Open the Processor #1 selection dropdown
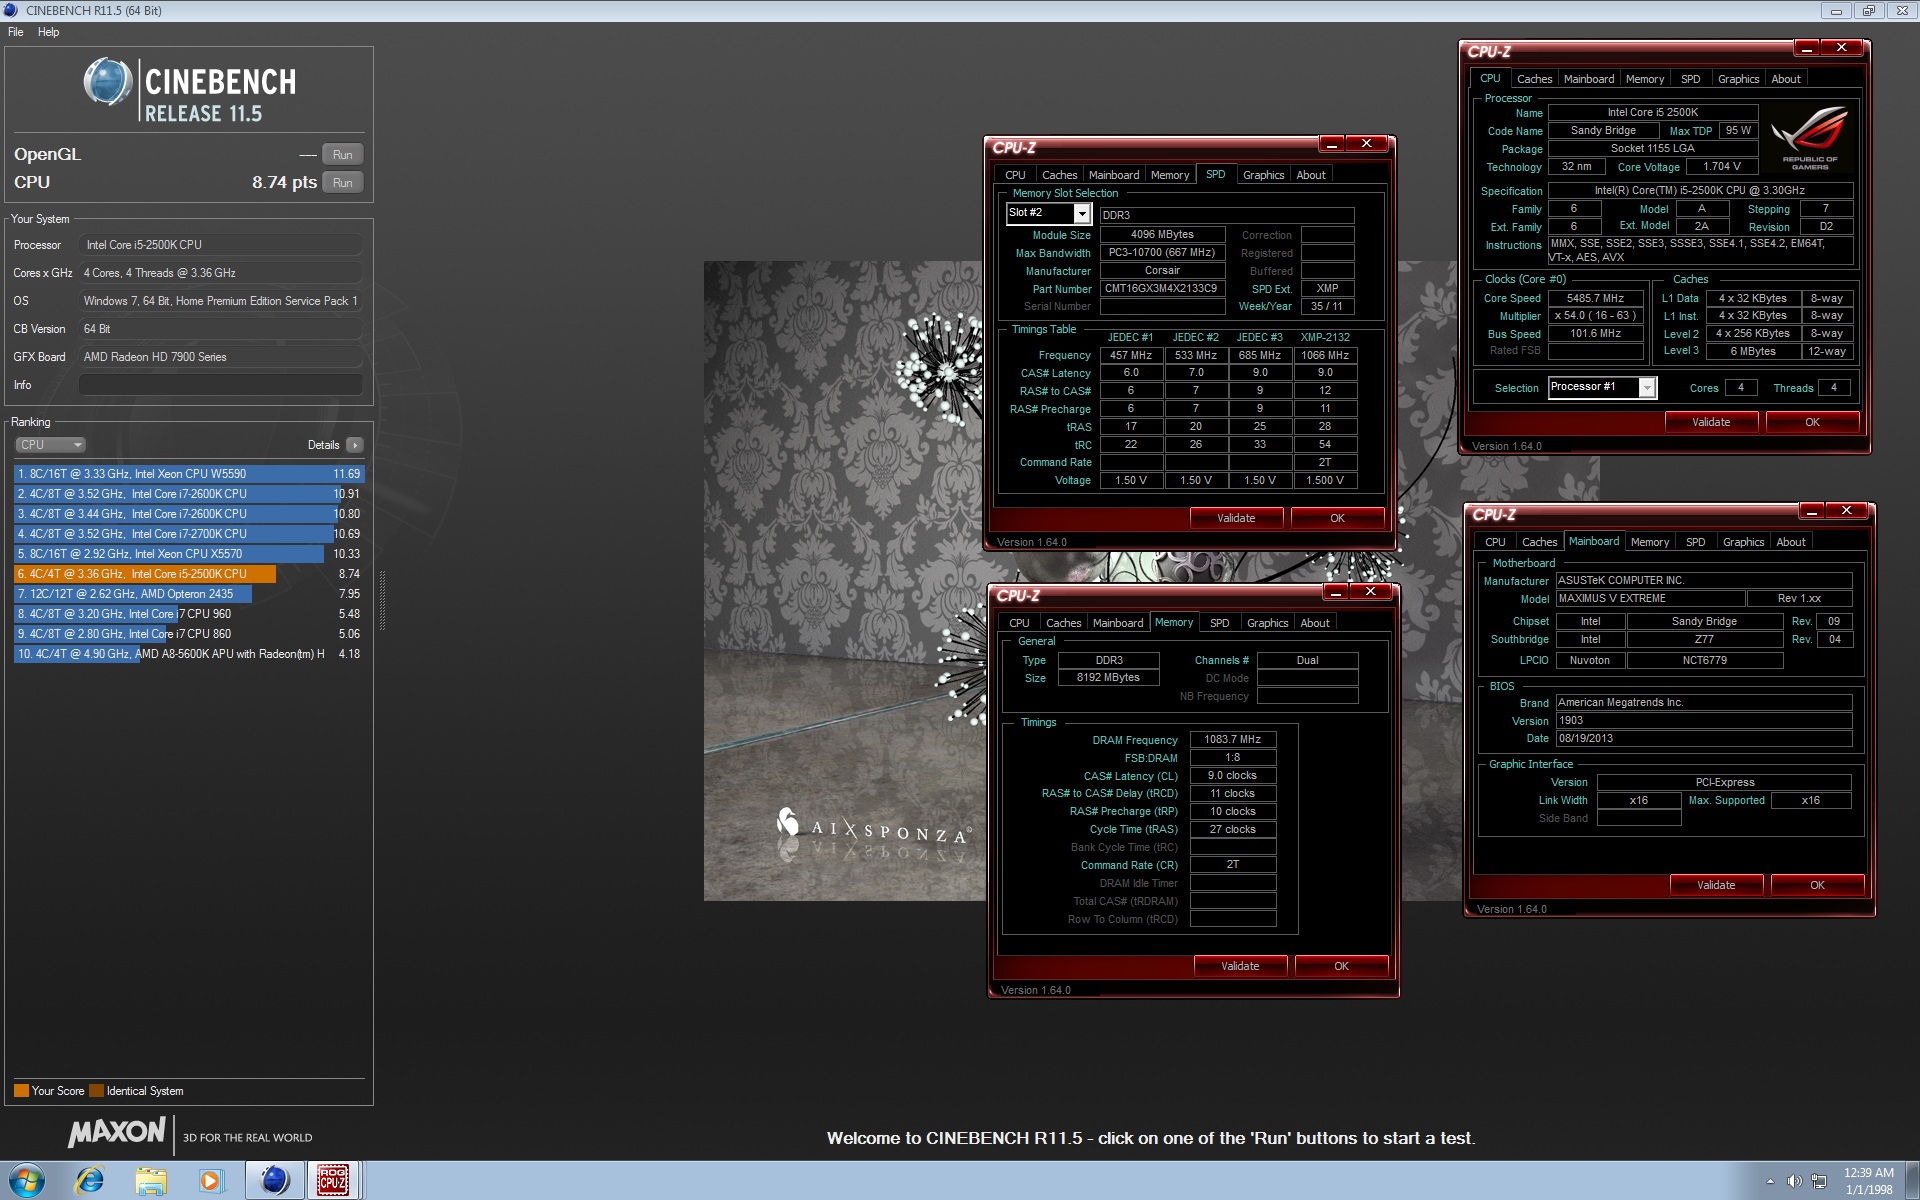 click(x=1602, y=387)
